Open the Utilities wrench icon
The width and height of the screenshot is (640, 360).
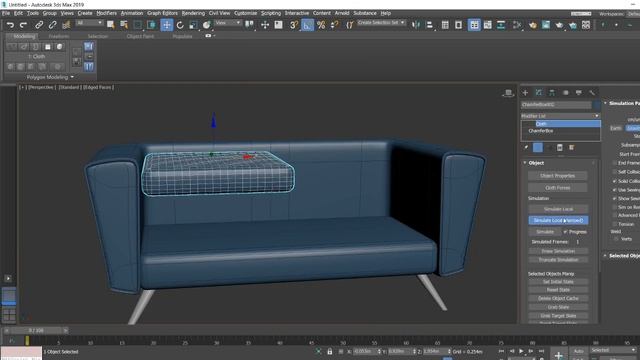[x=592, y=93]
